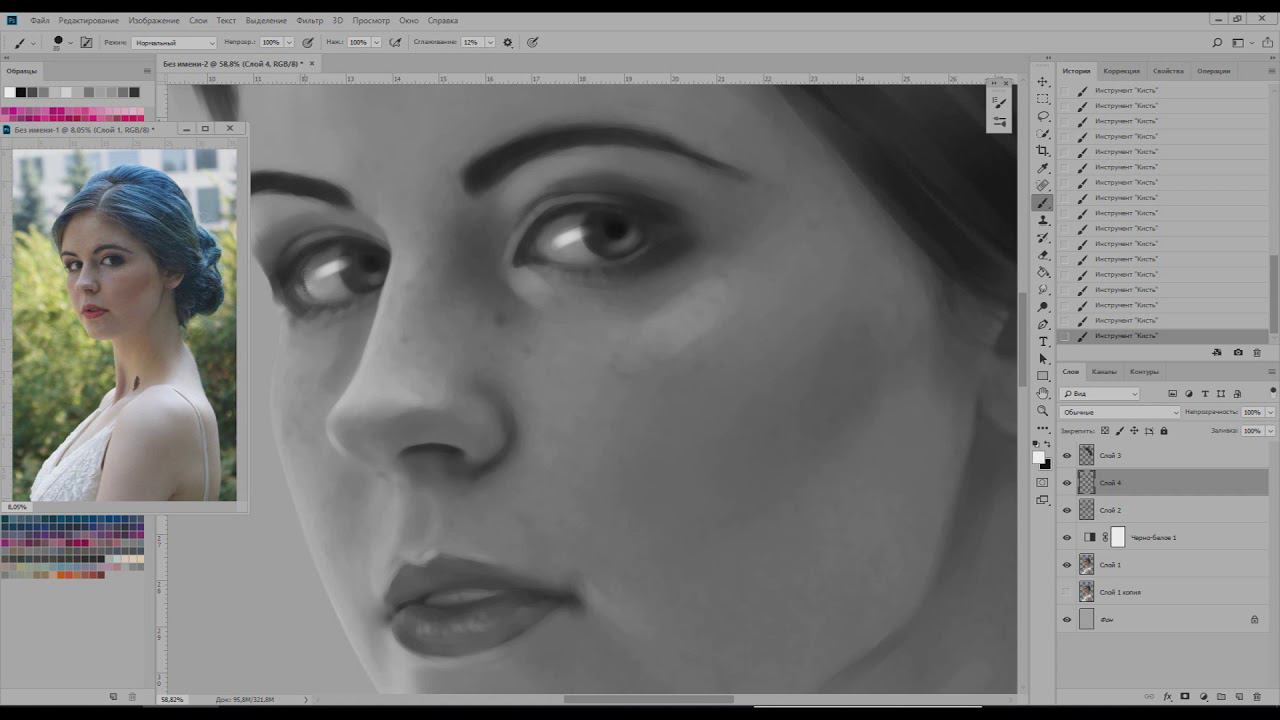Create new snapshot in History panel

click(1238, 353)
